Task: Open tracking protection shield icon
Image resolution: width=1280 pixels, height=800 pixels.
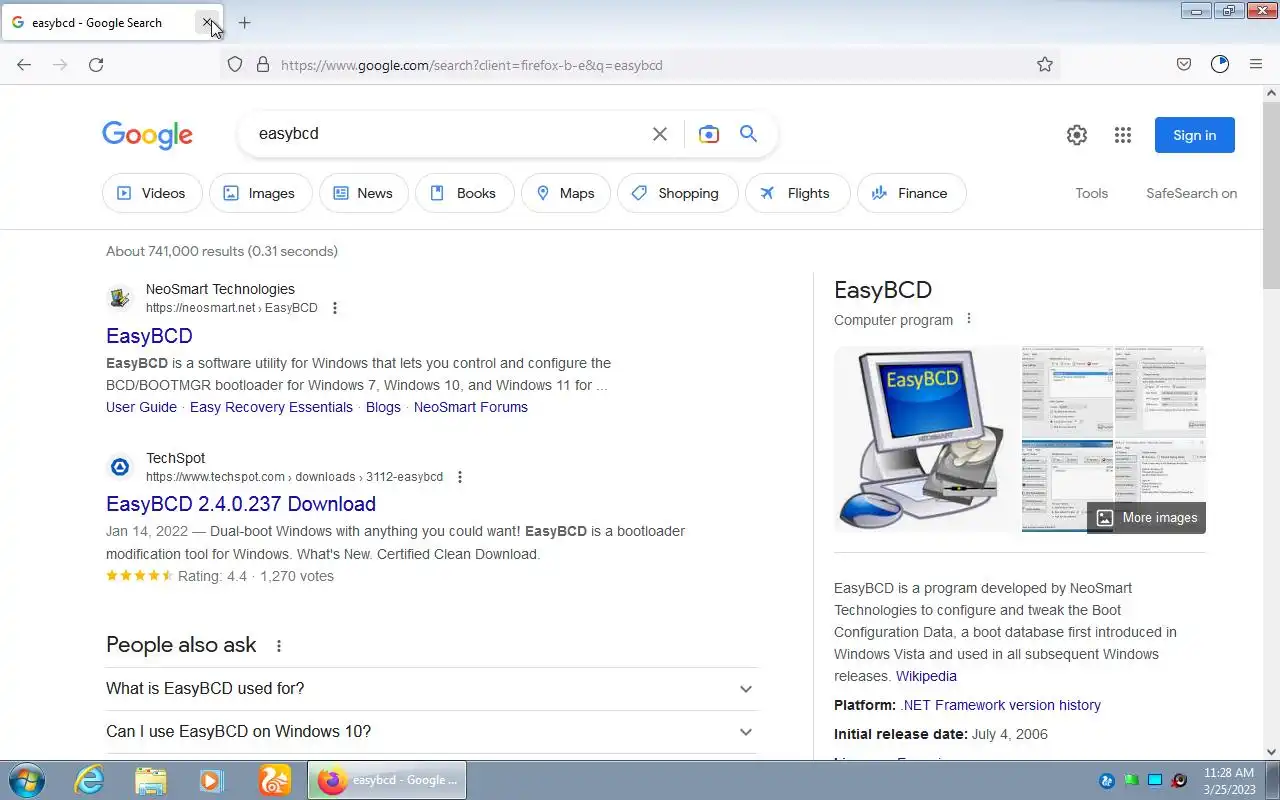Action: 235,64
